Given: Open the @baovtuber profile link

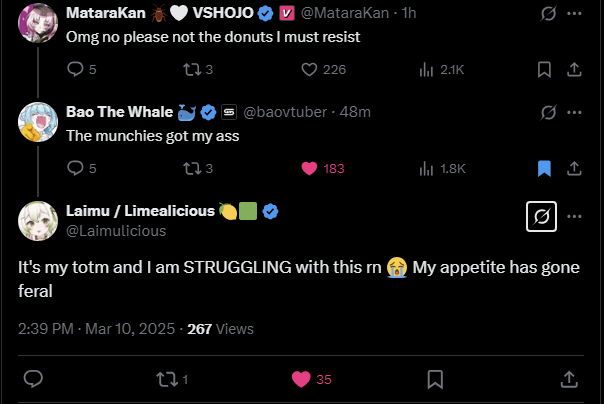Looking at the screenshot, I should point(283,112).
